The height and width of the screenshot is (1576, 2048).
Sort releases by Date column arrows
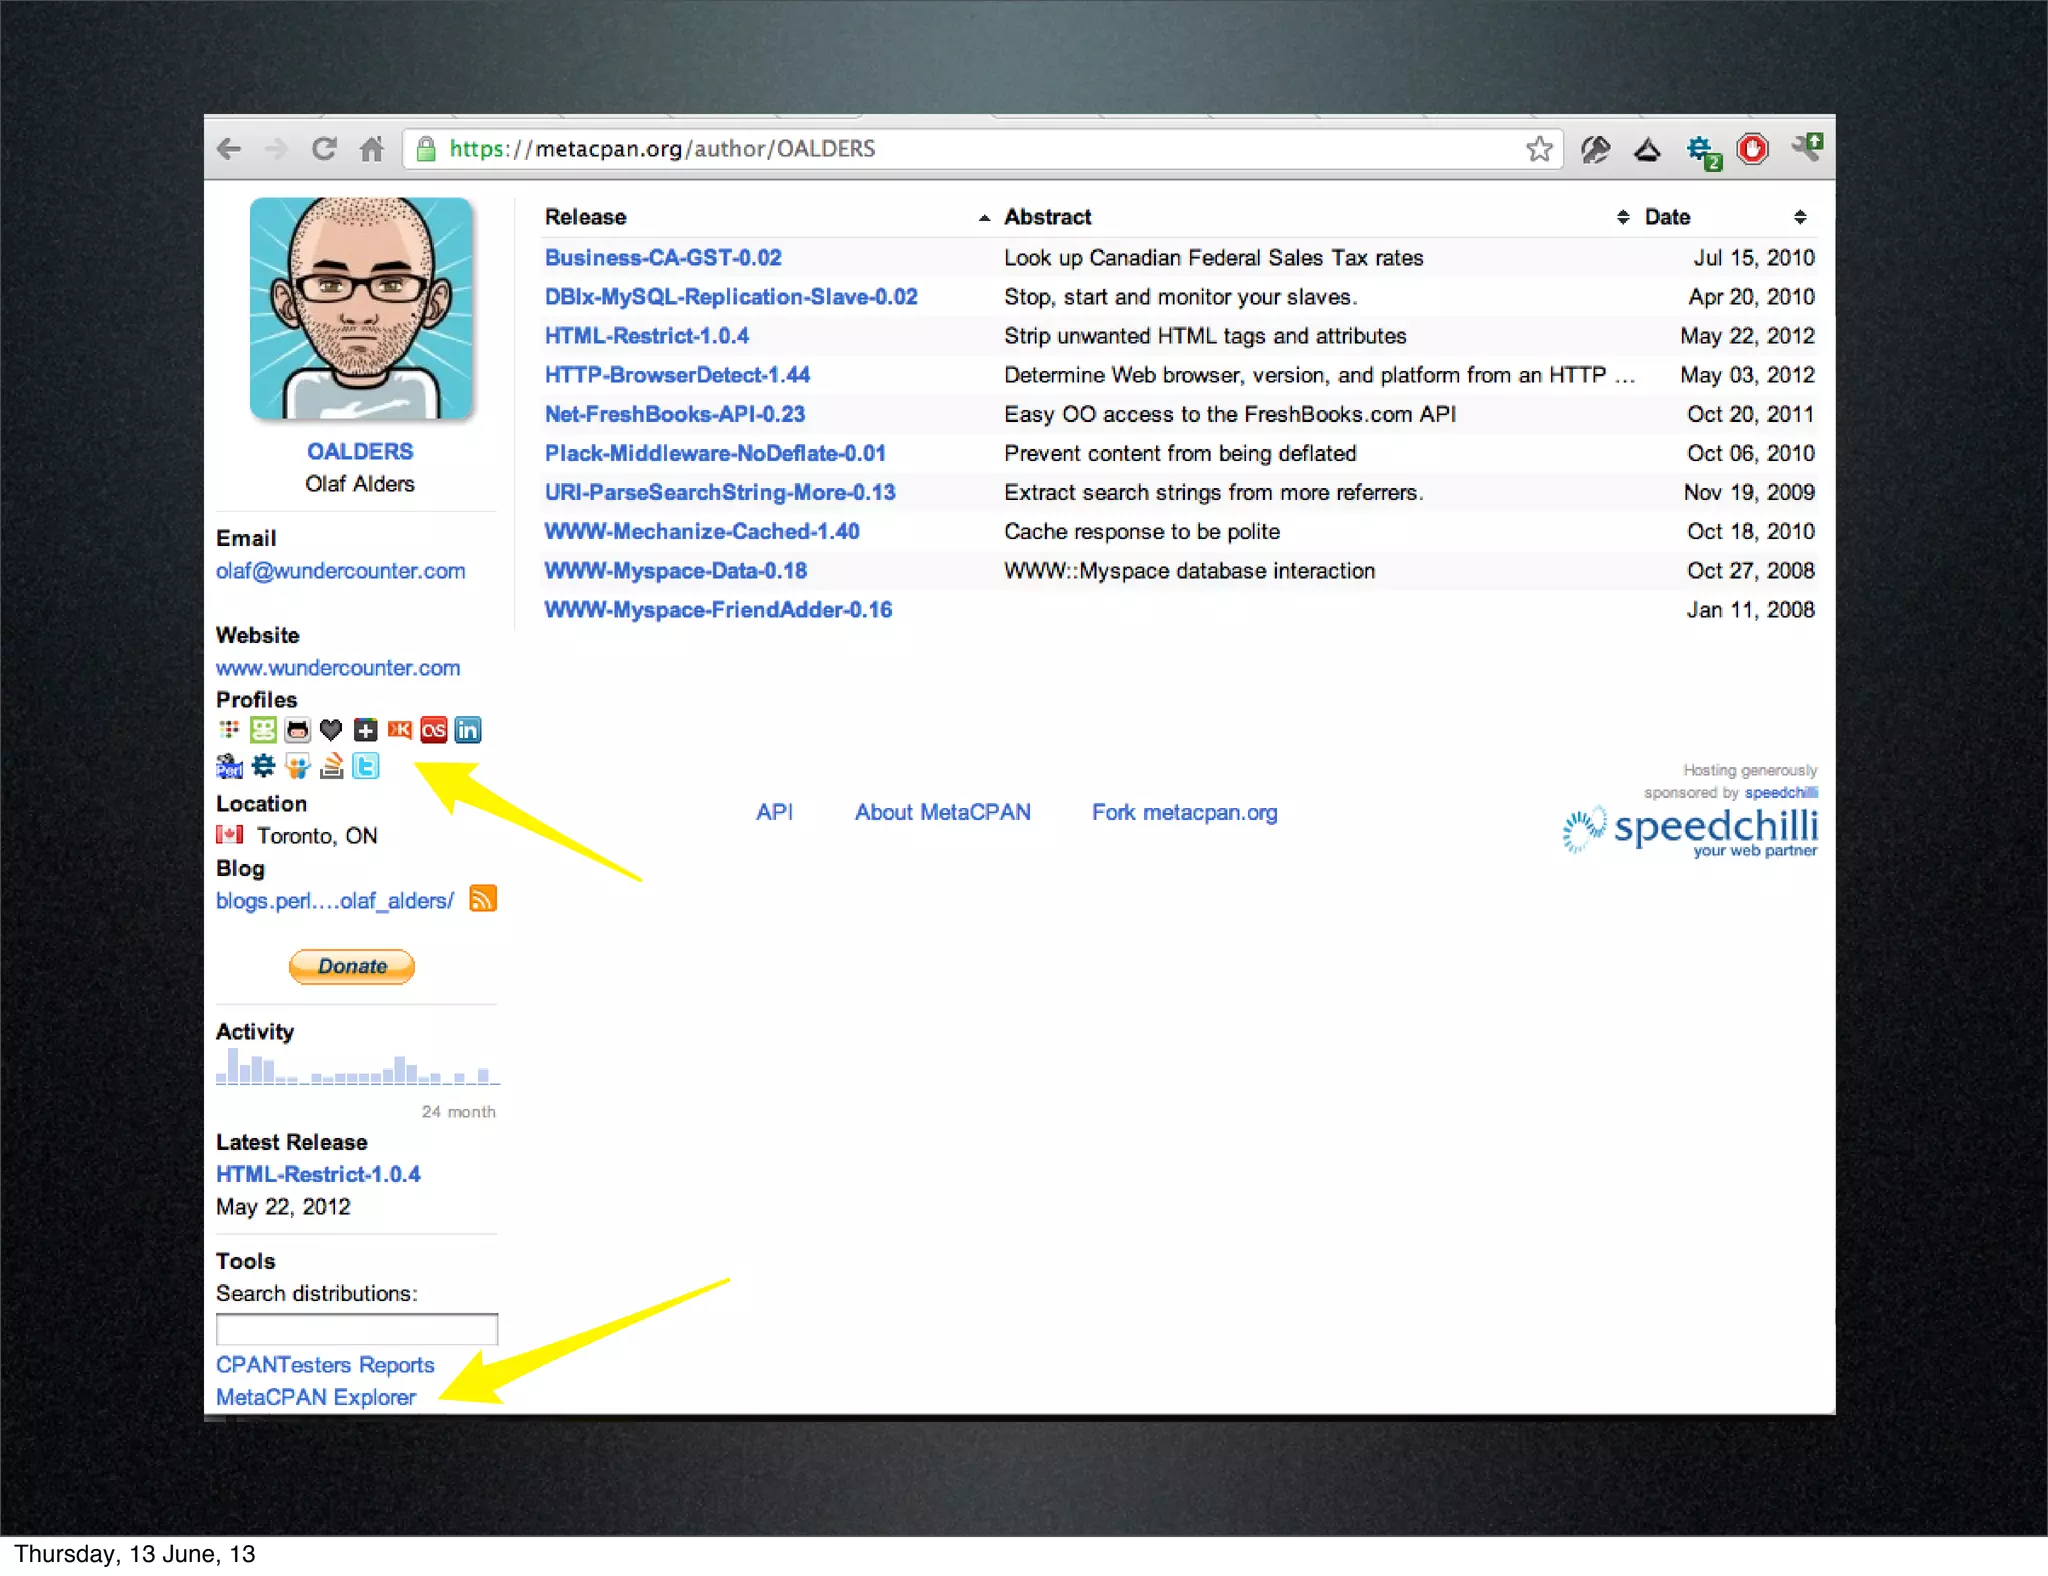[x=1799, y=217]
